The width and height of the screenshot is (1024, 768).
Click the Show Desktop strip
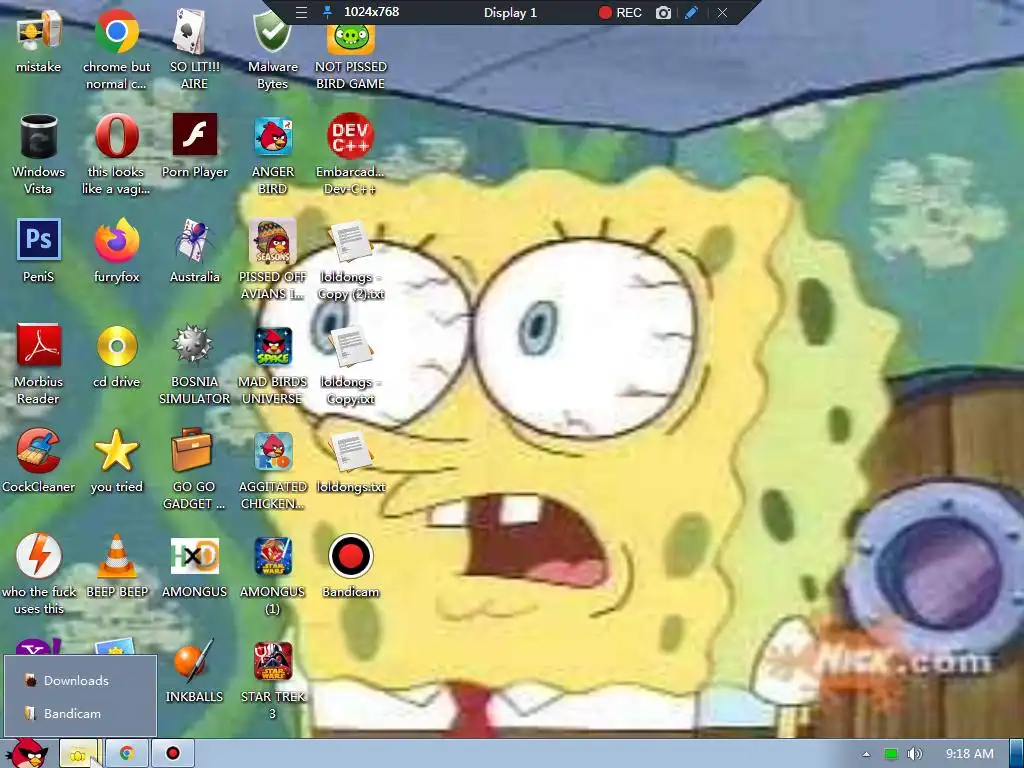point(1017,754)
